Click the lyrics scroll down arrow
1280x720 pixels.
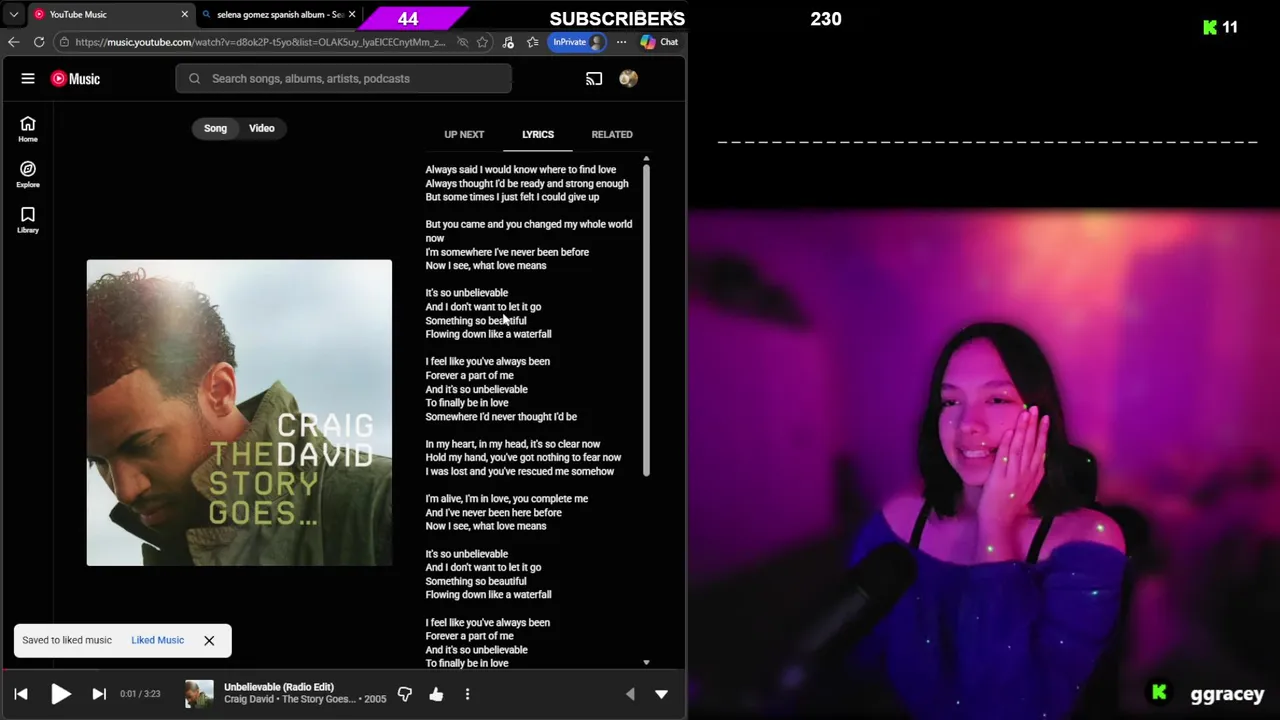coord(646,662)
